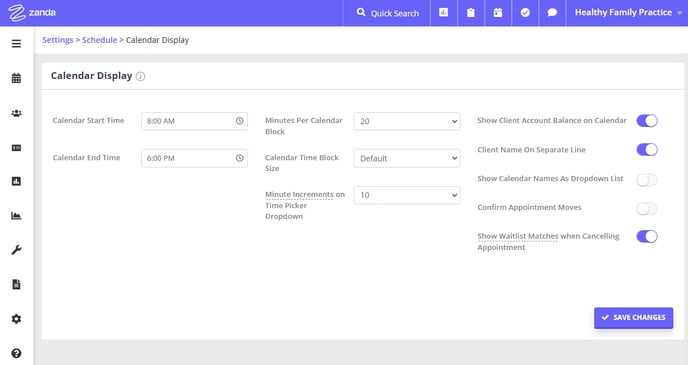Click the help question mark icon

[16, 353]
